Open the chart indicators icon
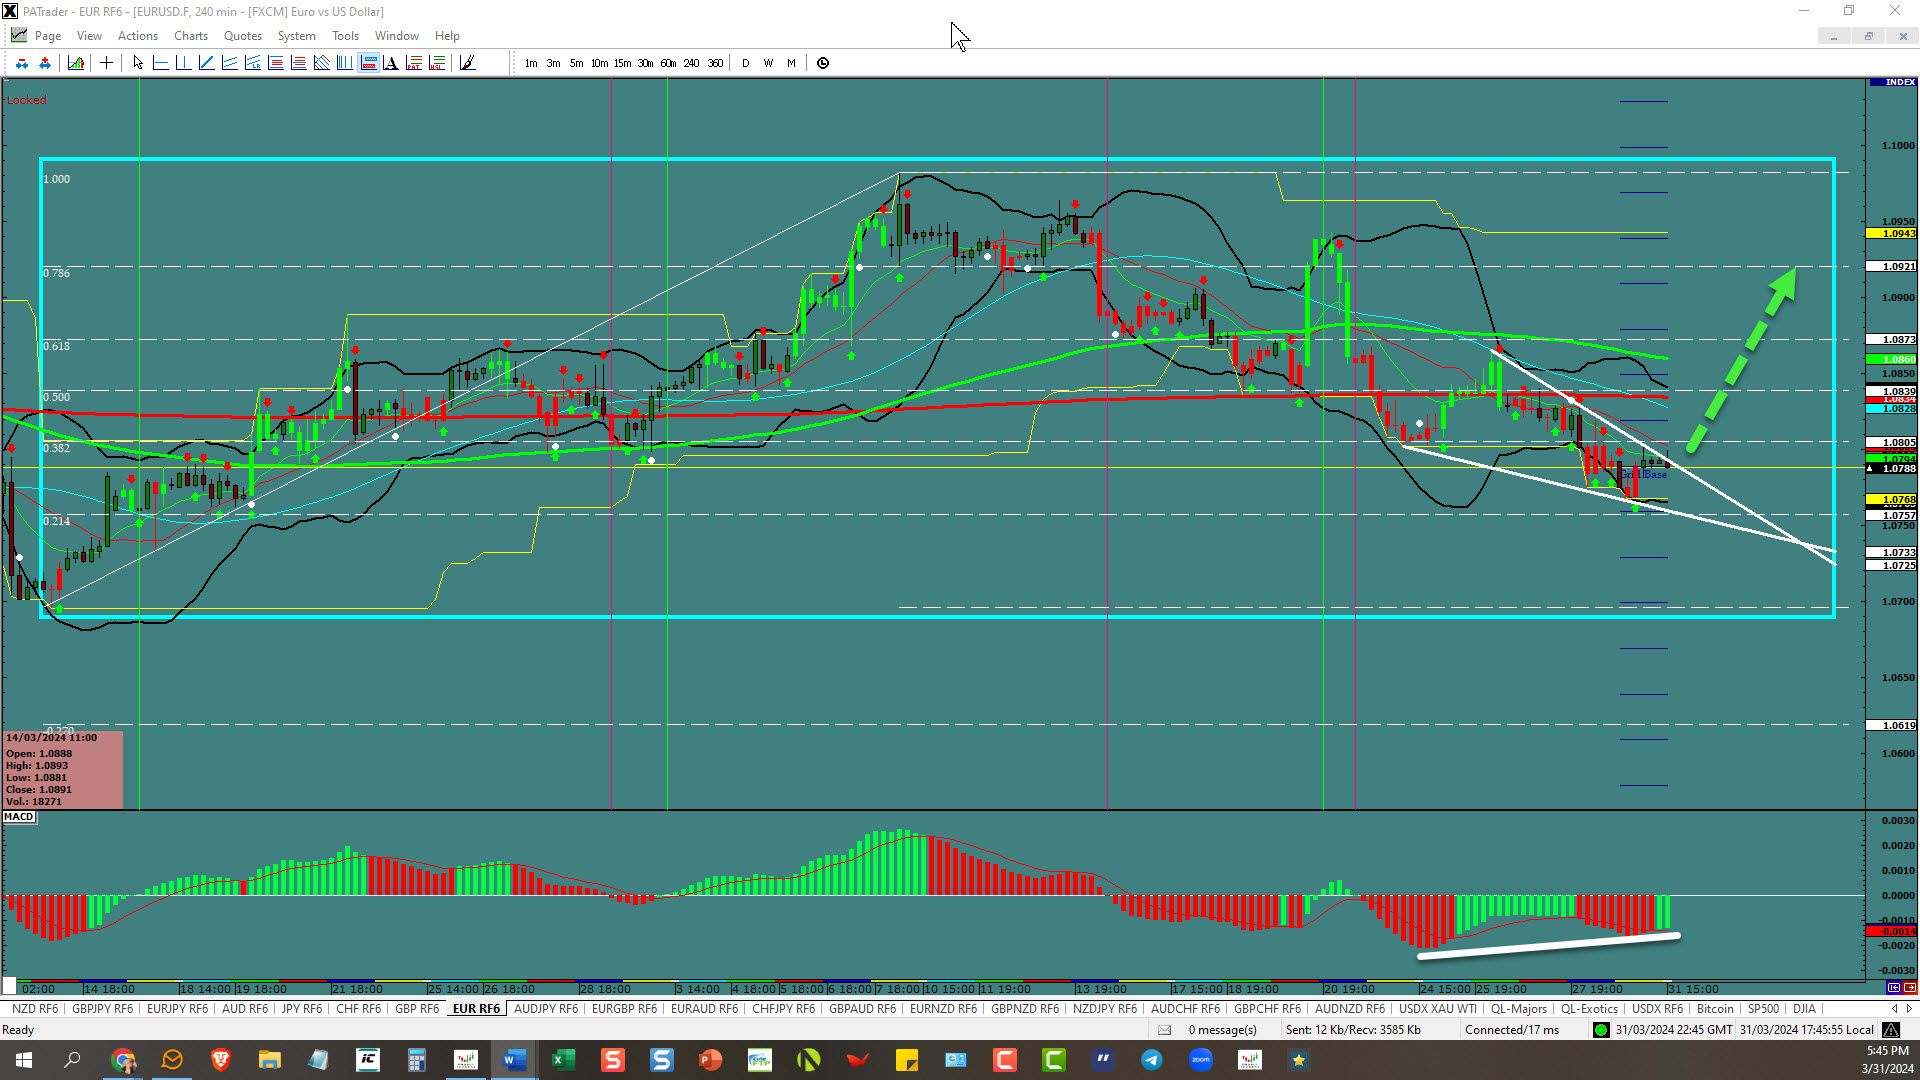Screen dimensions: 1920x1080 (x=76, y=63)
